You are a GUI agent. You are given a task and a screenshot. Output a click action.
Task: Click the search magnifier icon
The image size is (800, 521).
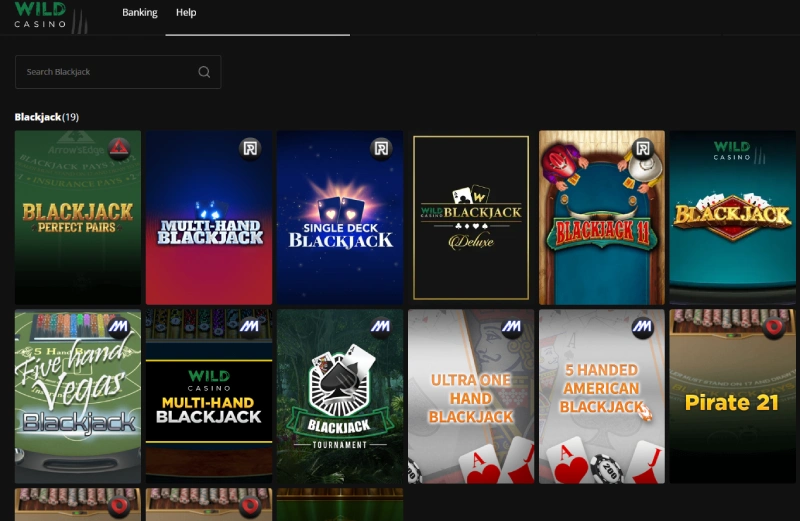[x=204, y=72]
